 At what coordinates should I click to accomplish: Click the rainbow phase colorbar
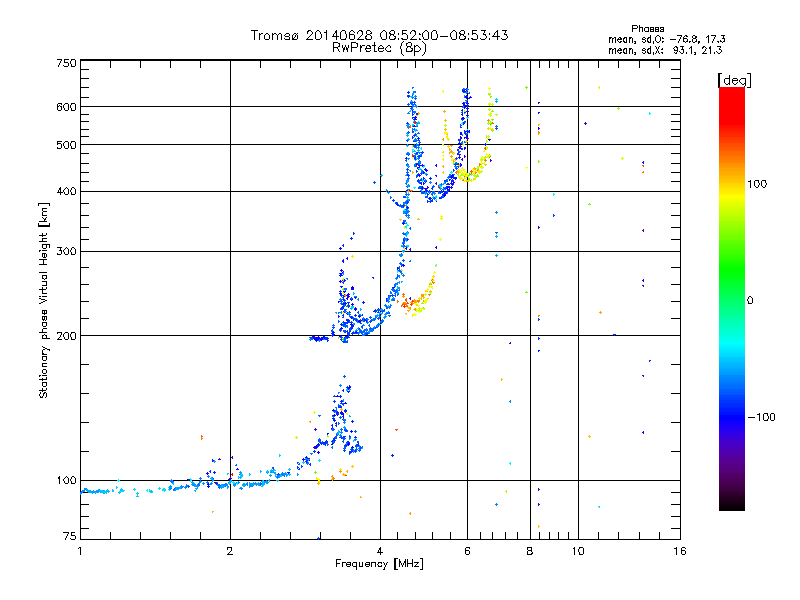pos(732,298)
